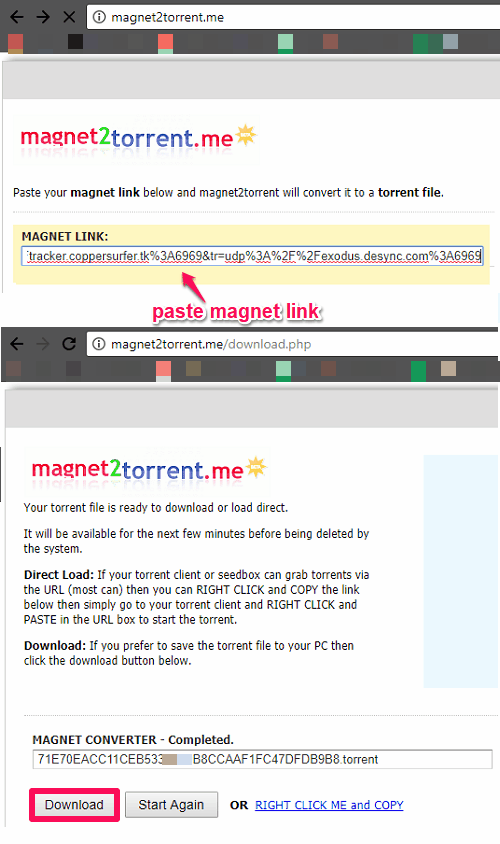The width and height of the screenshot is (500, 844).
Task: Click the light blue ad panel on right
Action: [461, 572]
